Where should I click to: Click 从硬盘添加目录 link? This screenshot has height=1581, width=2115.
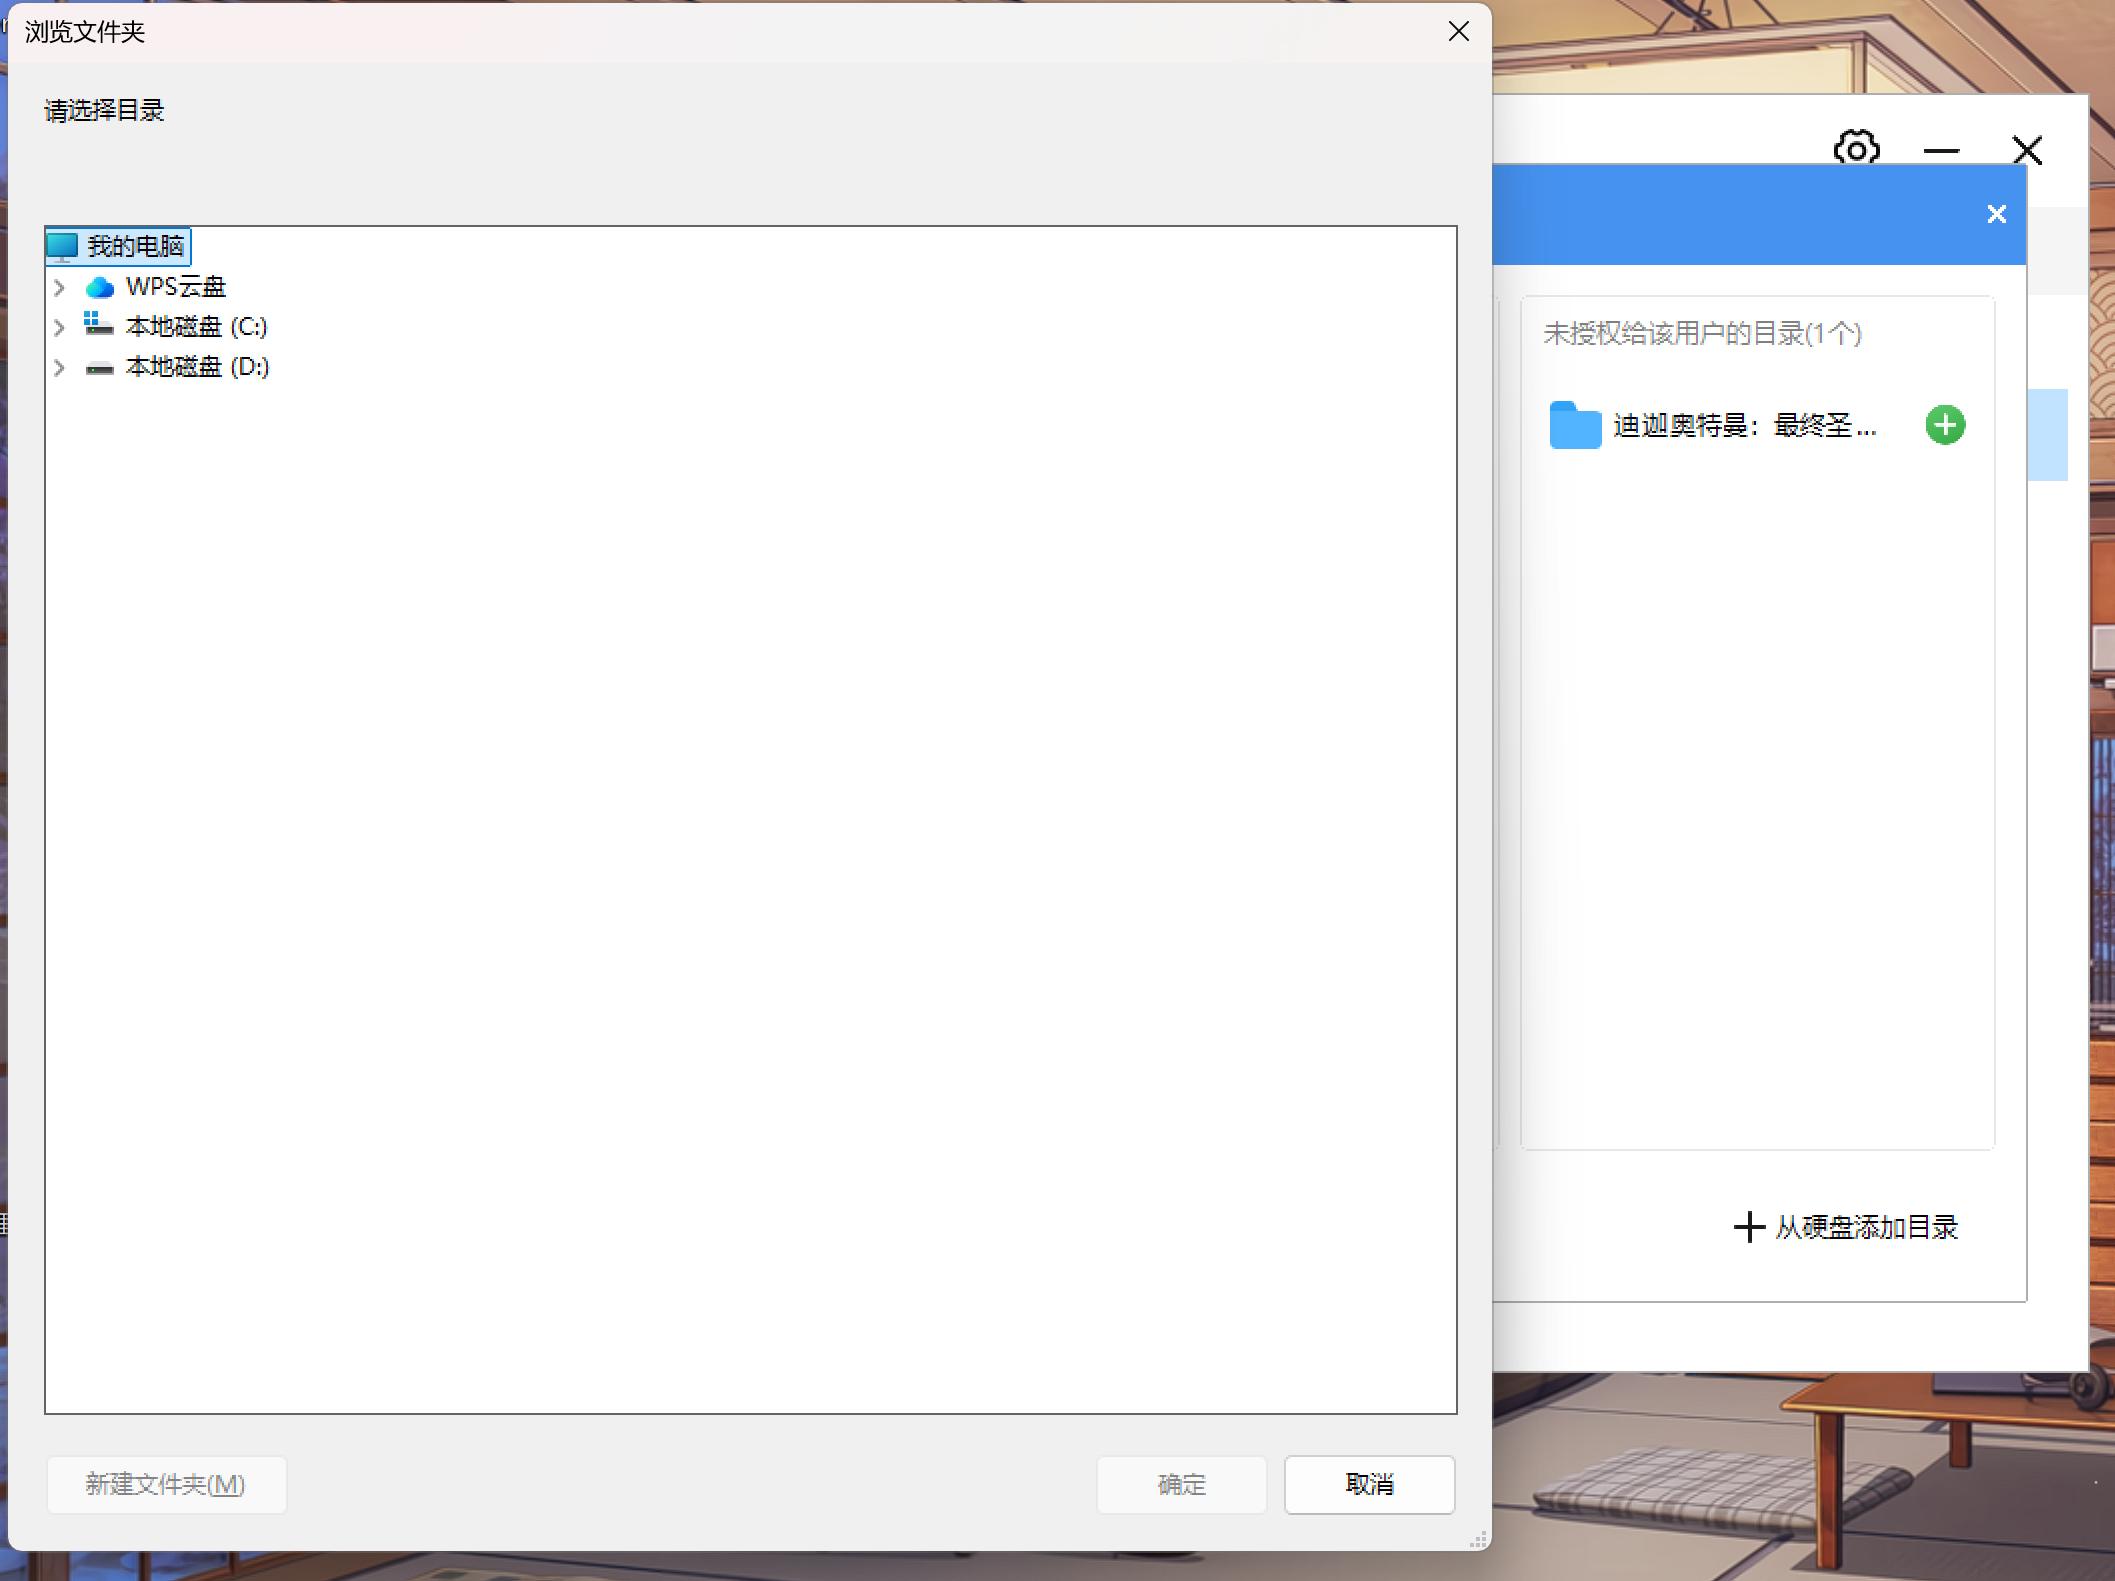pos(1846,1227)
